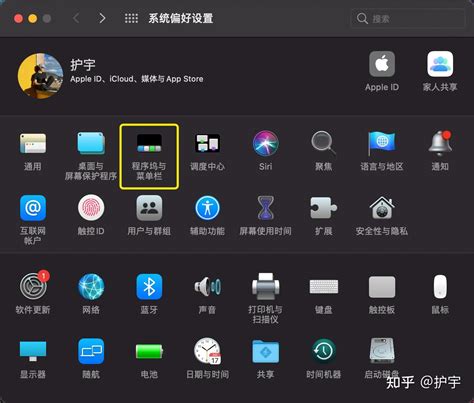
Task: Close the System Preferences window
Action: (18, 18)
